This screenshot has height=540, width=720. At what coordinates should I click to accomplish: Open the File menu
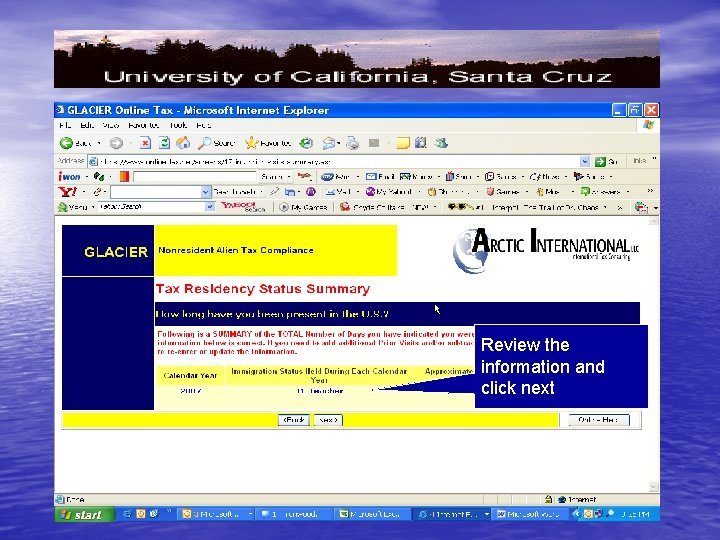pyautogui.click(x=65, y=125)
